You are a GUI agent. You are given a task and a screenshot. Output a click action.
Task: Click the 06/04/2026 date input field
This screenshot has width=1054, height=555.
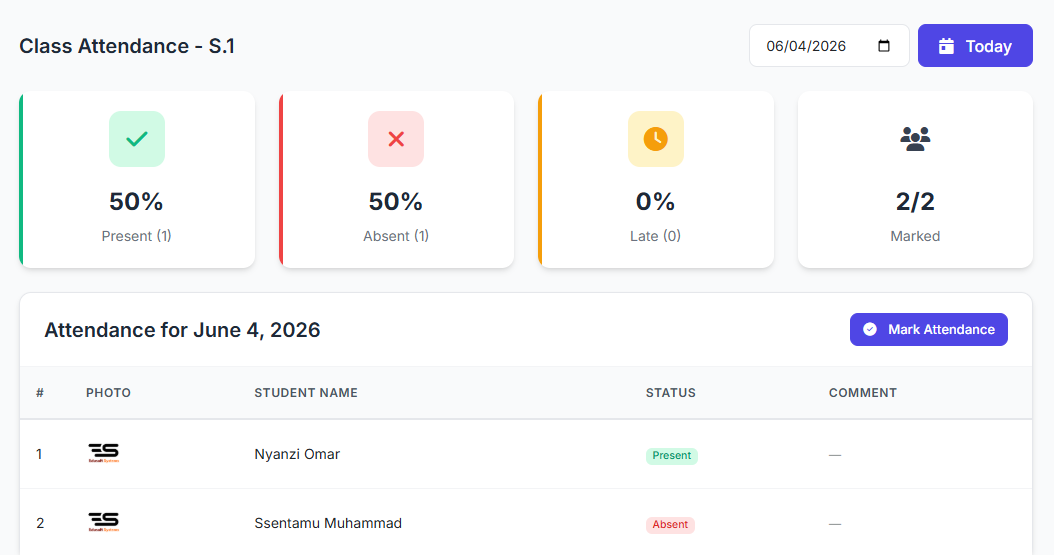point(829,46)
